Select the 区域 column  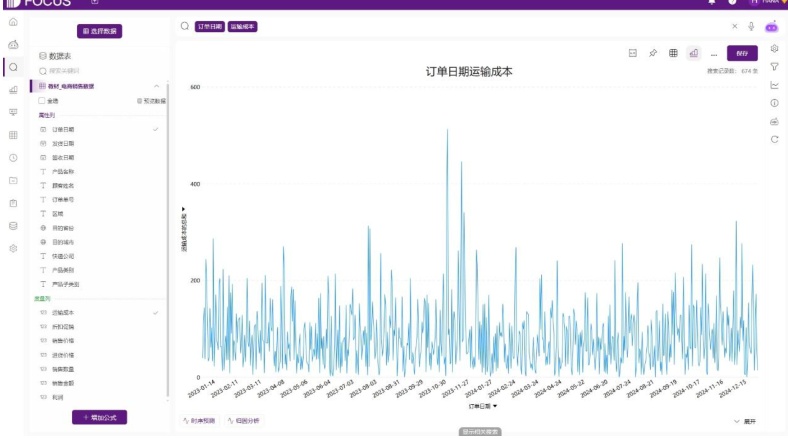(58, 214)
